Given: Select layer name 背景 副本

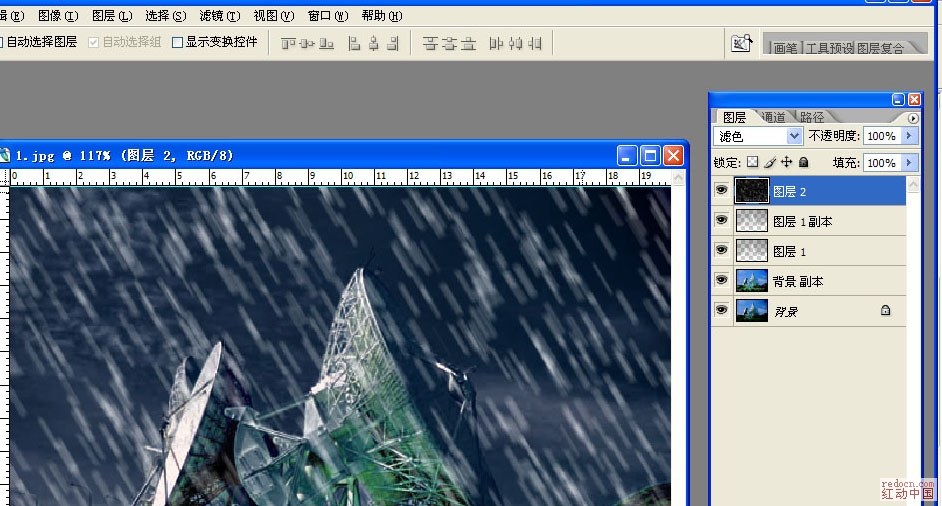Looking at the screenshot, I should click(798, 282).
